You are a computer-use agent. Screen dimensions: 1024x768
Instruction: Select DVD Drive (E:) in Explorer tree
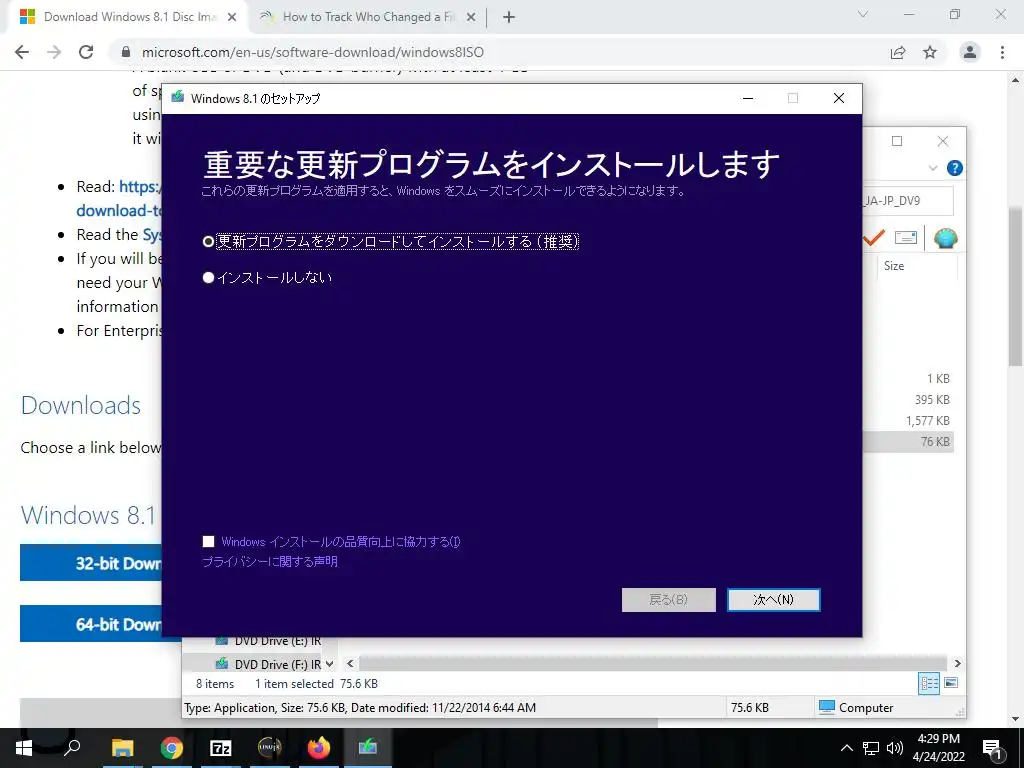coord(269,641)
